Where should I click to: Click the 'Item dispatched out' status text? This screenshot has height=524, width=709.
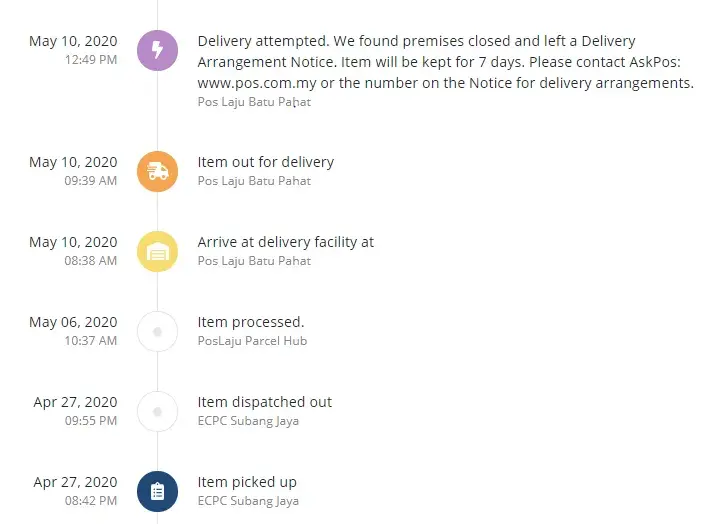[x=264, y=402]
